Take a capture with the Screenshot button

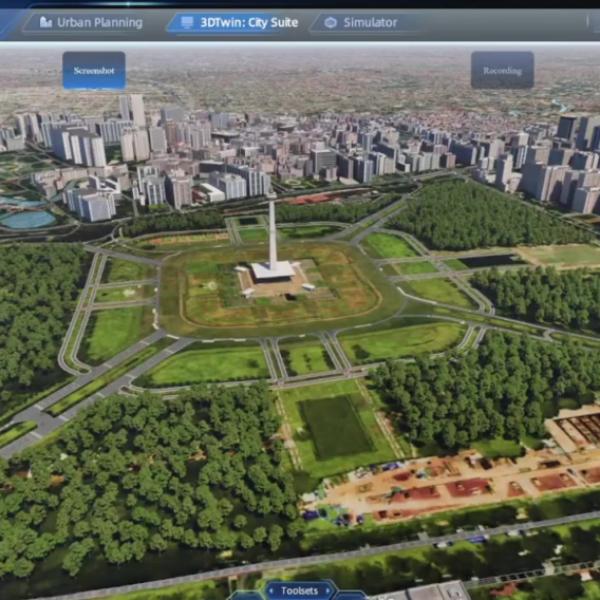click(x=94, y=70)
